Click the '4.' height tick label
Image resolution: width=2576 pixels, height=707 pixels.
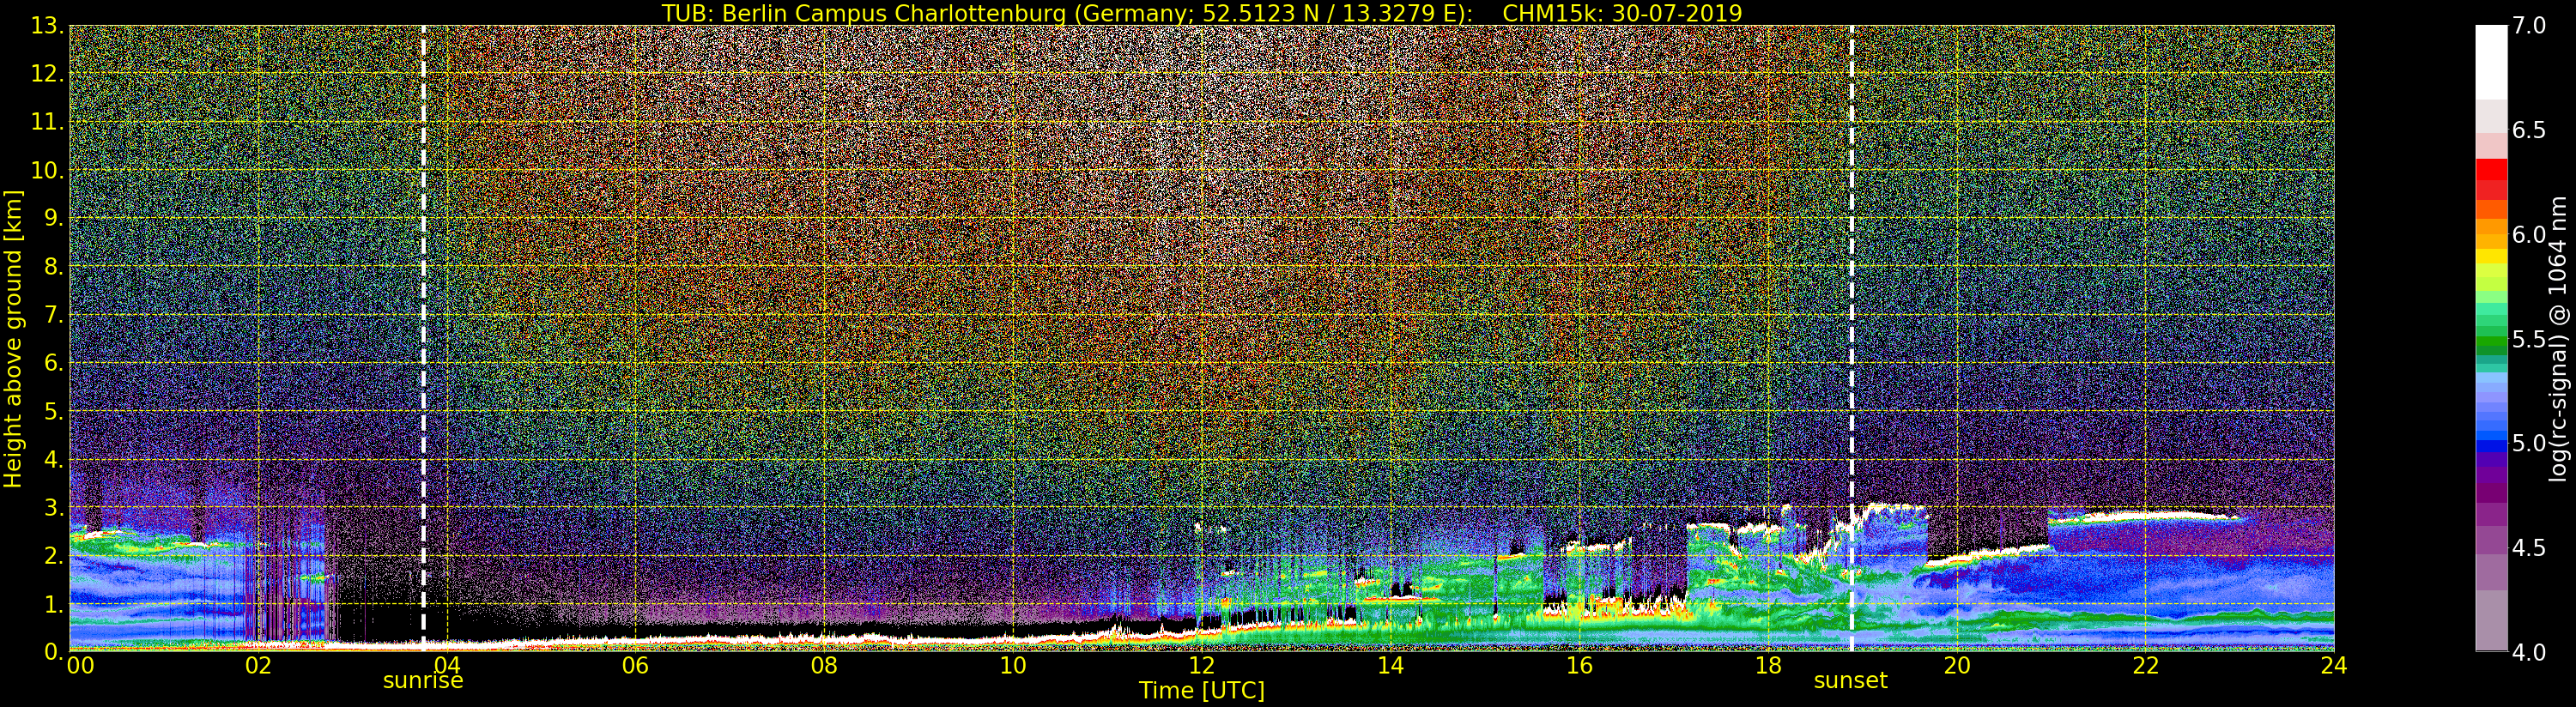pos(54,459)
